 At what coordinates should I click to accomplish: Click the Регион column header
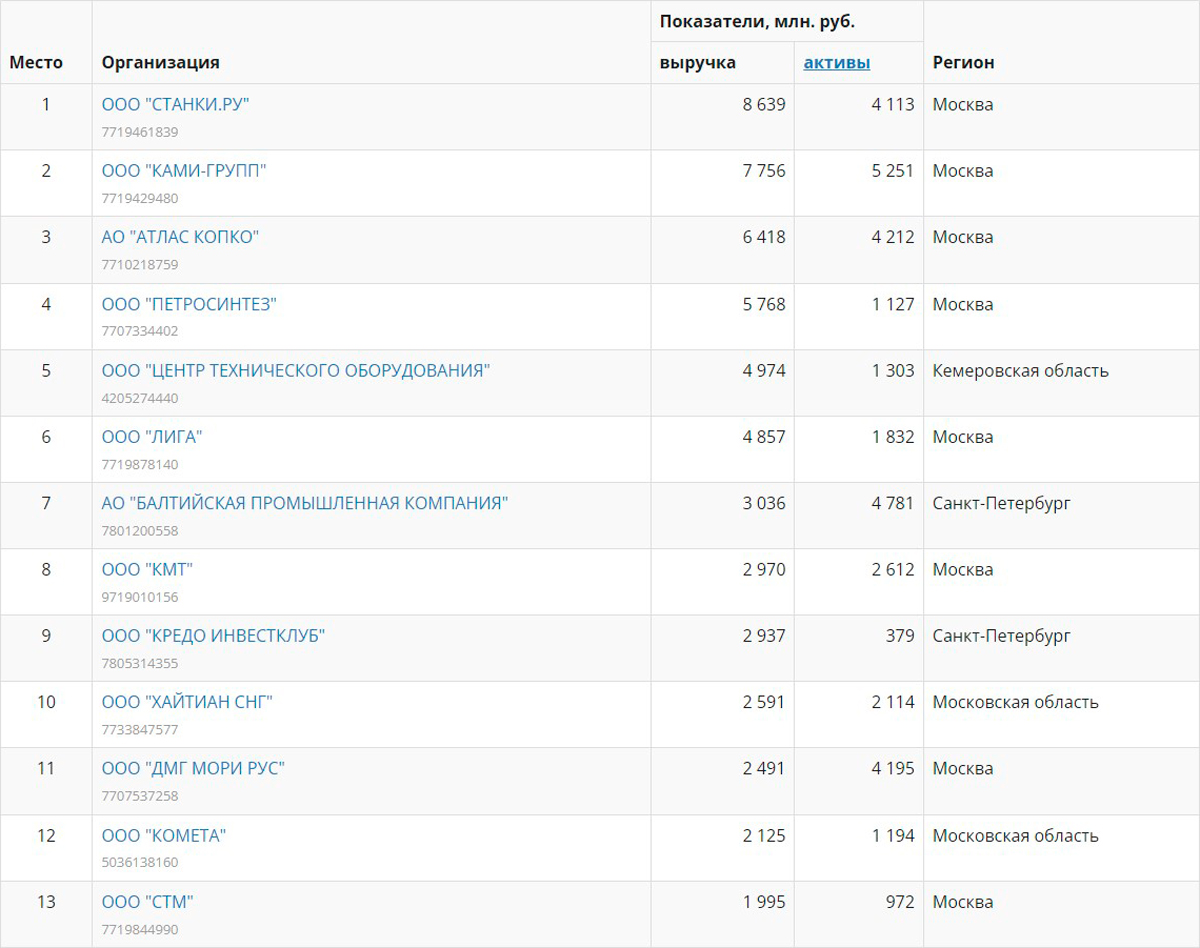pos(963,63)
